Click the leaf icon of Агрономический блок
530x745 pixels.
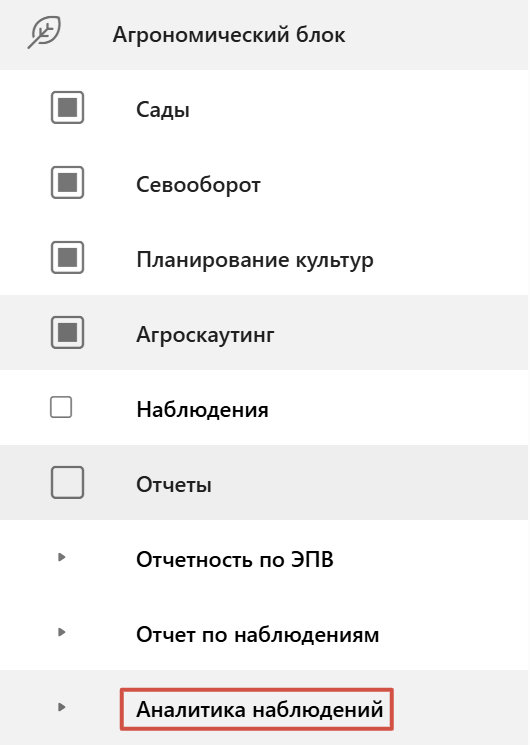(x=44, y=32)
